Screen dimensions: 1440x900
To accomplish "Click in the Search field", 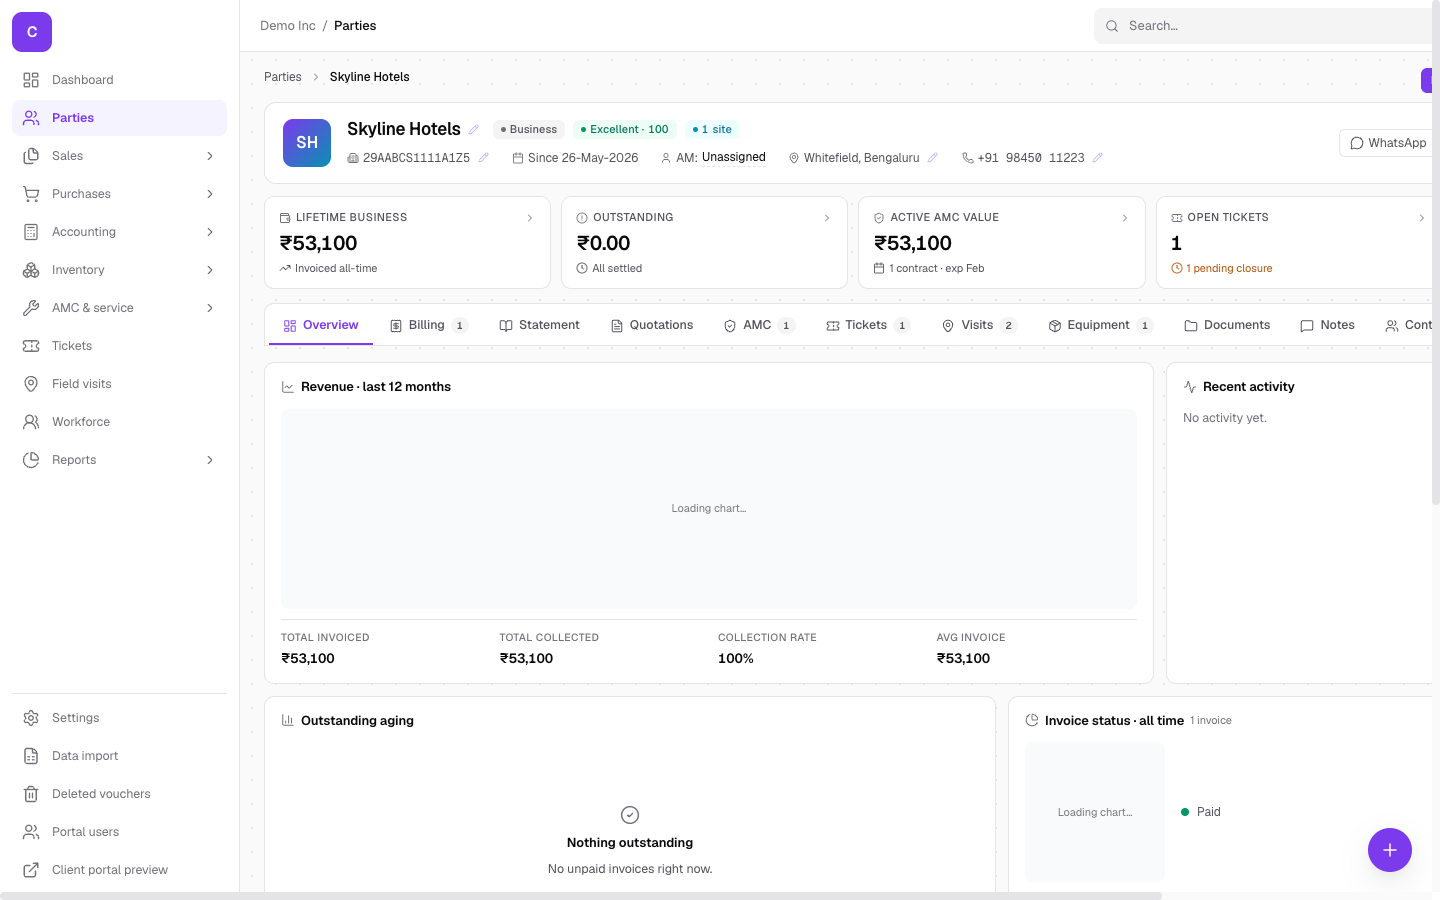I will [1265, 26].
